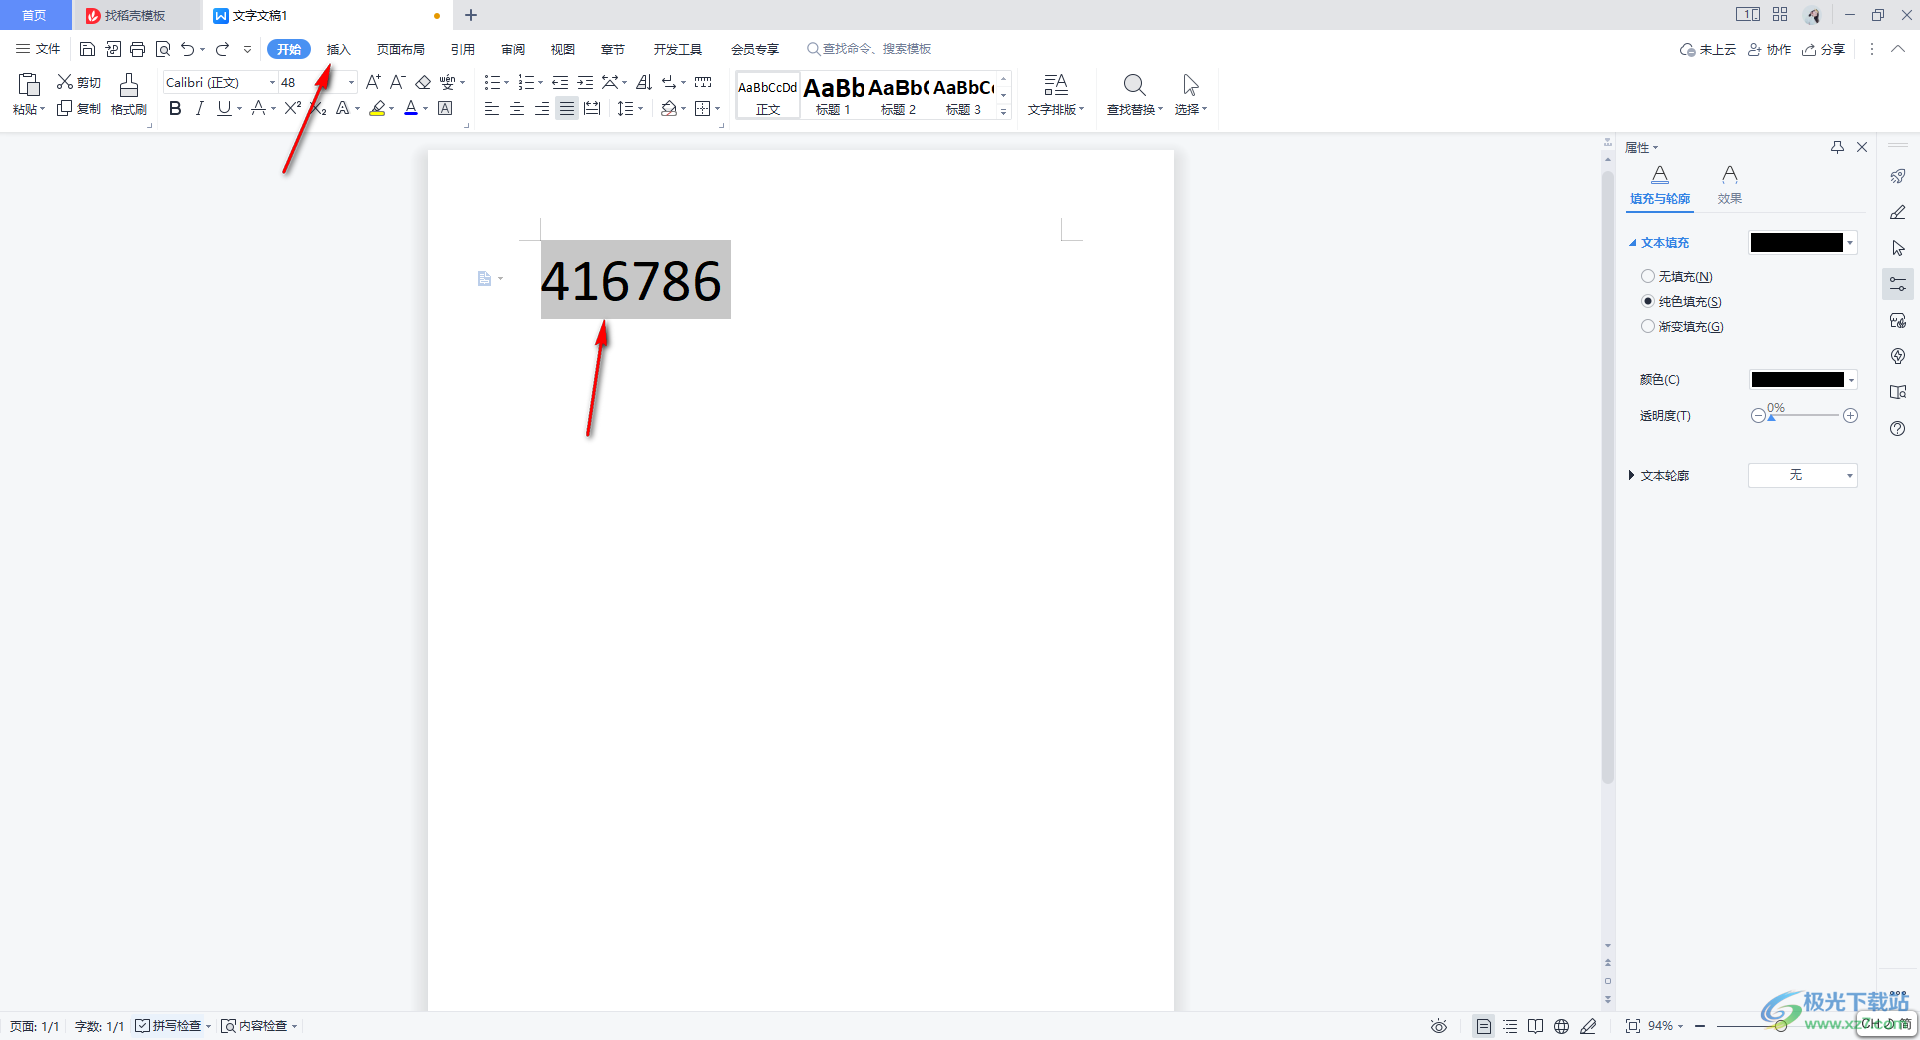Image resolution: width=1920 pixels, height=1040 pixels.
Task: Collapse the text fill section
Action: (x=1632, y=243)
